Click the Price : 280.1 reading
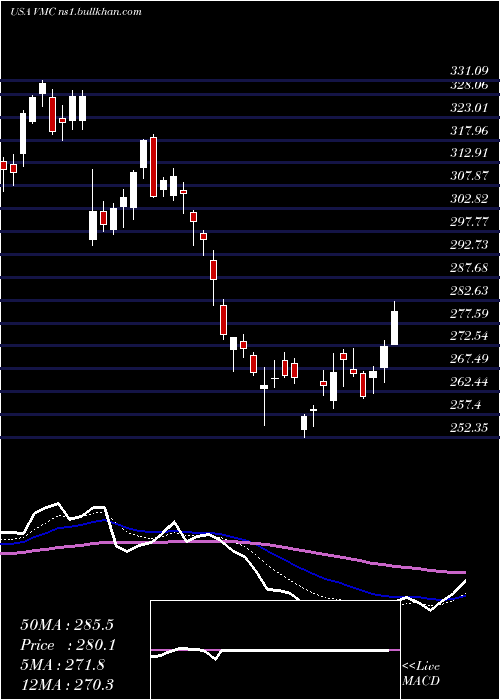The height and width of the screenshot is (700, 500). pyautogui.click(x=67, y=646)
